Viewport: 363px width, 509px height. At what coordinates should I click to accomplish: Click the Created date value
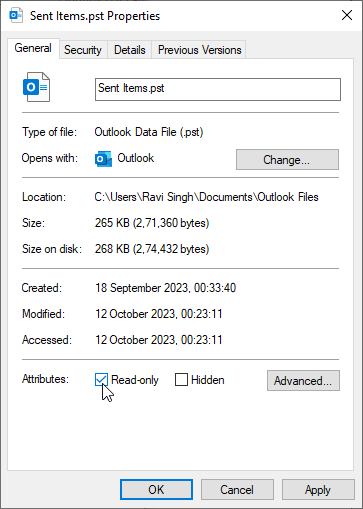tap(166, 288)
